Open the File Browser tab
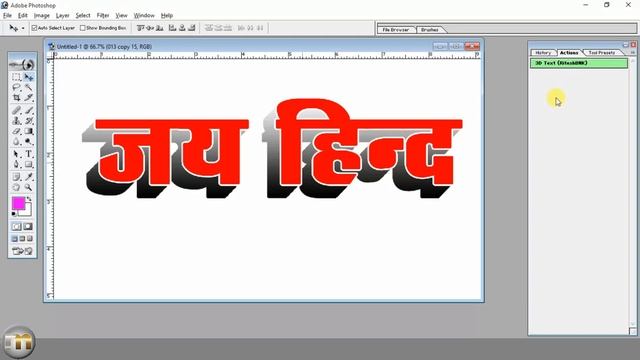 coord(396,30)
